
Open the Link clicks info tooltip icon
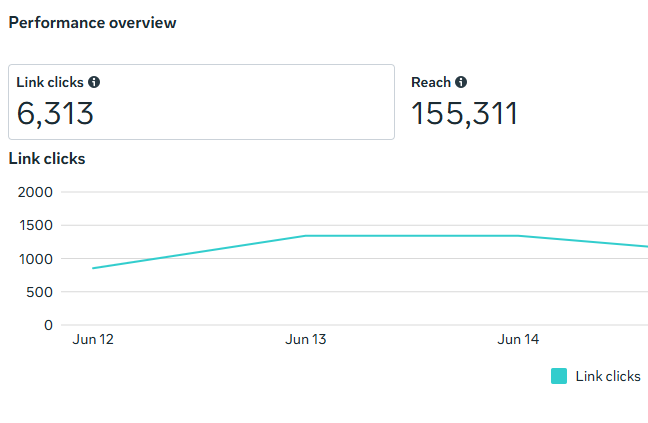pos(94,82)
